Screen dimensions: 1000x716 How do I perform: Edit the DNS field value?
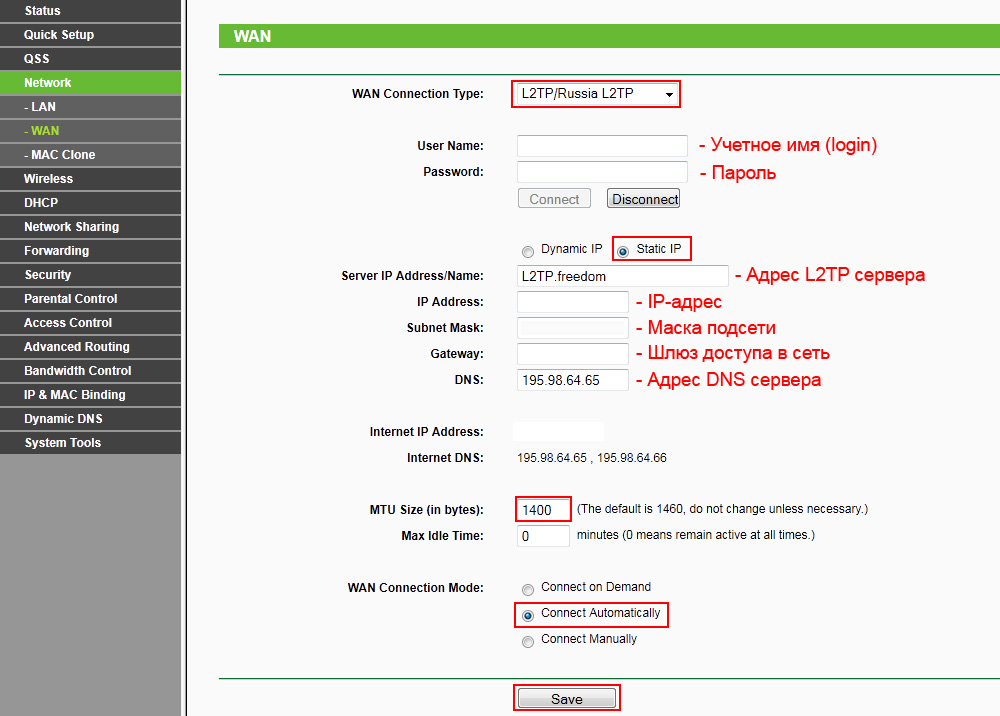pyautogui.click(x=573, y=380)
